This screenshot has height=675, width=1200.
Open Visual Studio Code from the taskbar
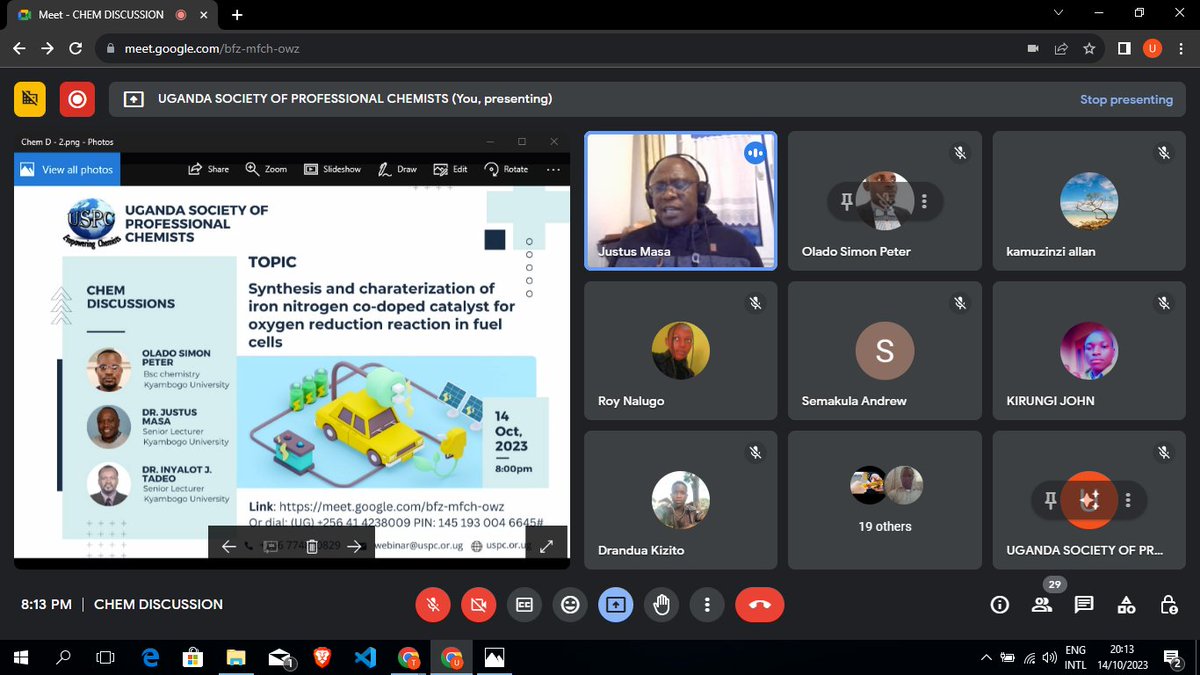coord(364,657)
